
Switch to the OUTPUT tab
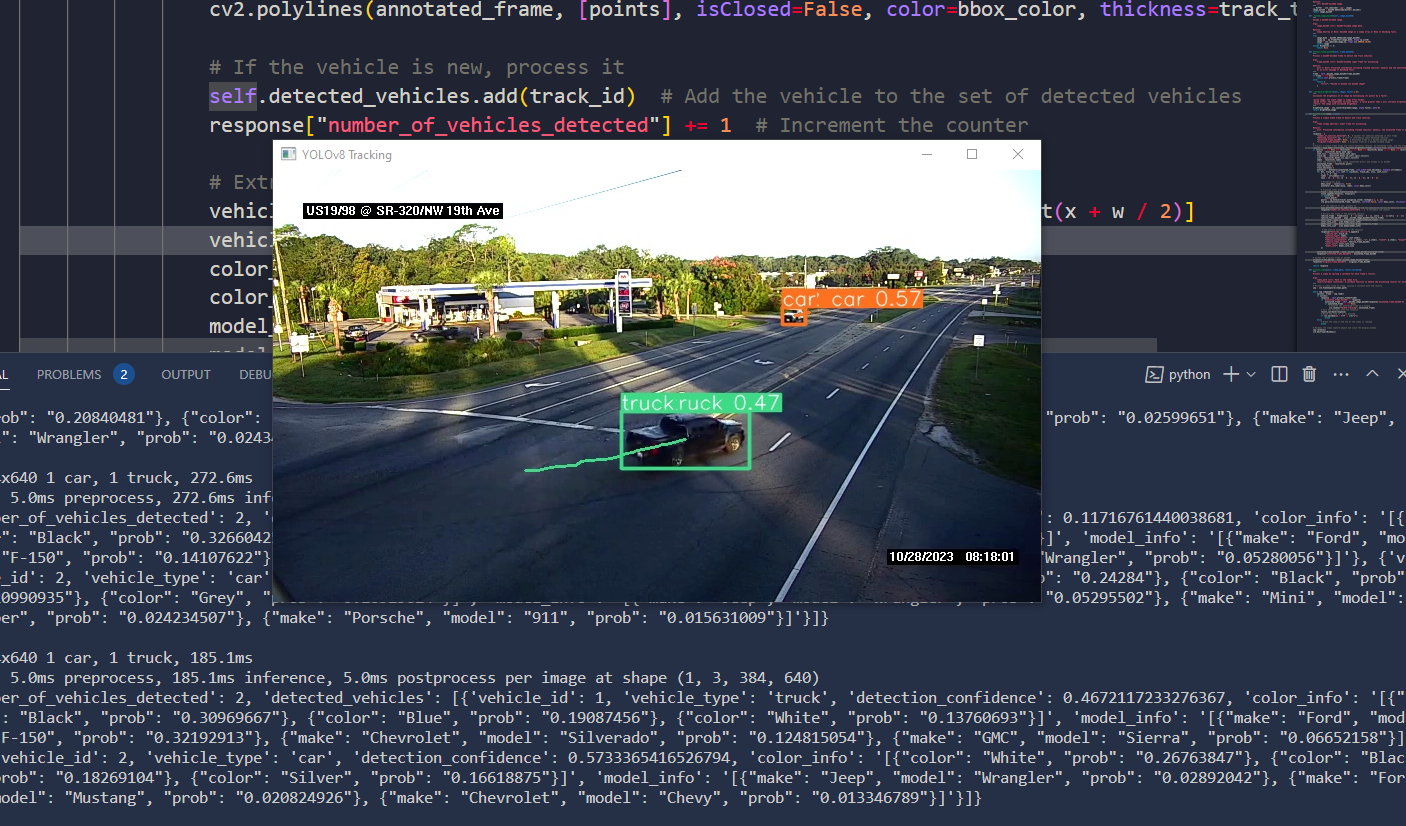coord(186,375)
